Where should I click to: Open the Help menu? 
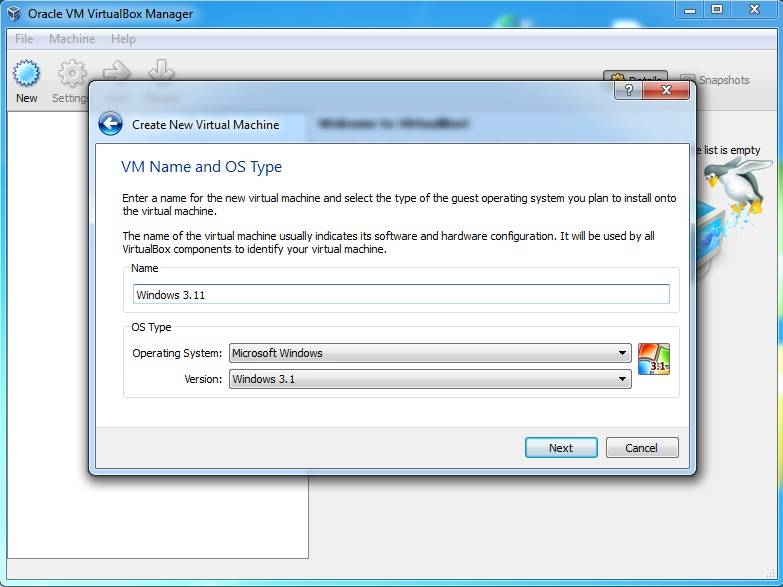point(123,39)
